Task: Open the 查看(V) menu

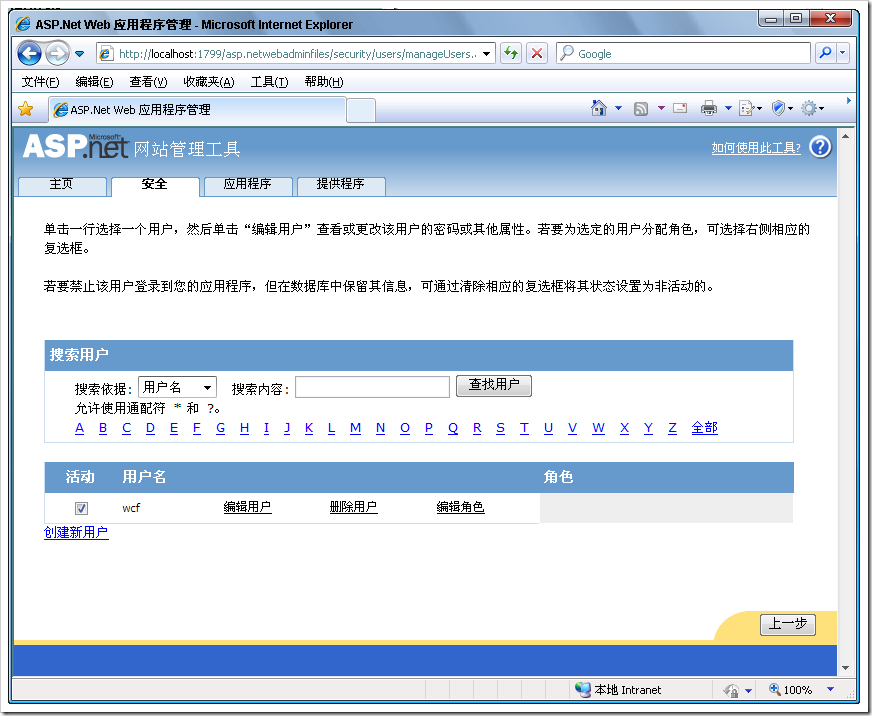Action: tap(148, 82)
